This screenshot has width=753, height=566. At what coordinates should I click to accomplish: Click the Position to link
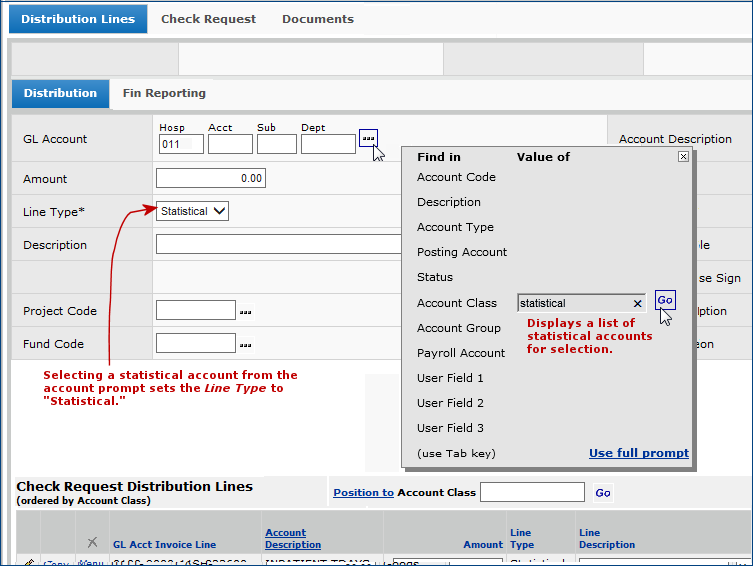point(363,493)
